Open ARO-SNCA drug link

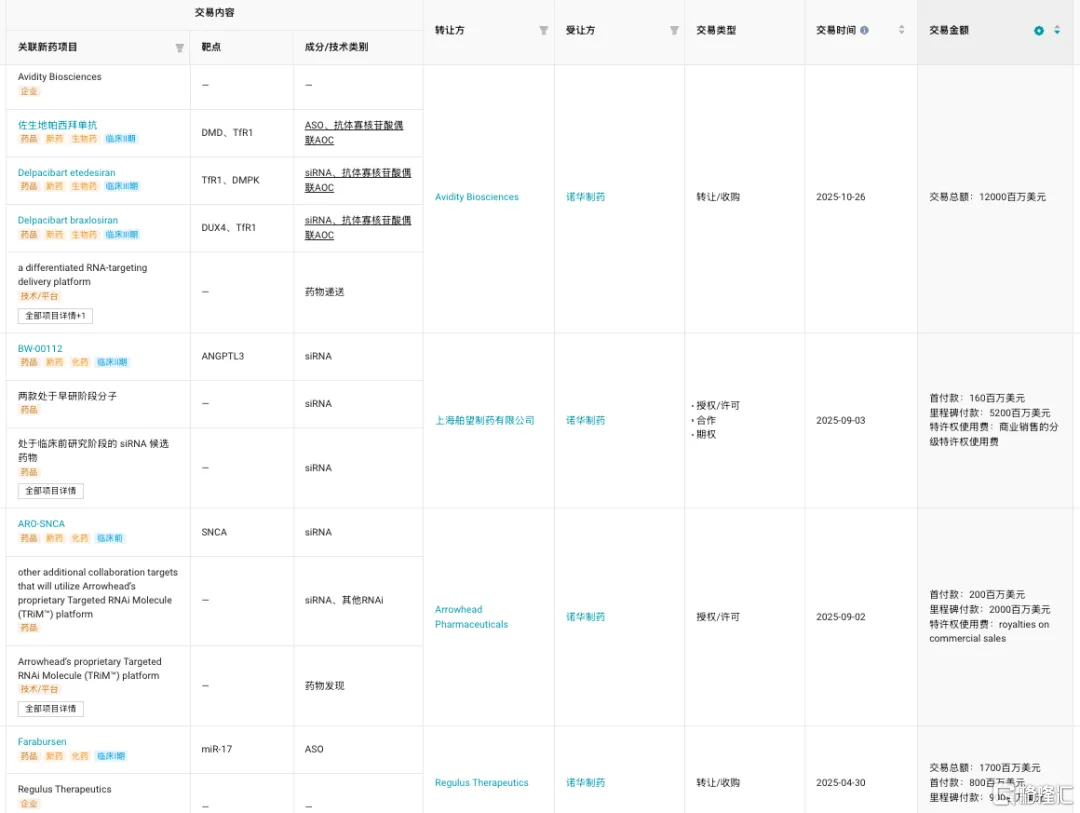(41, 524)
